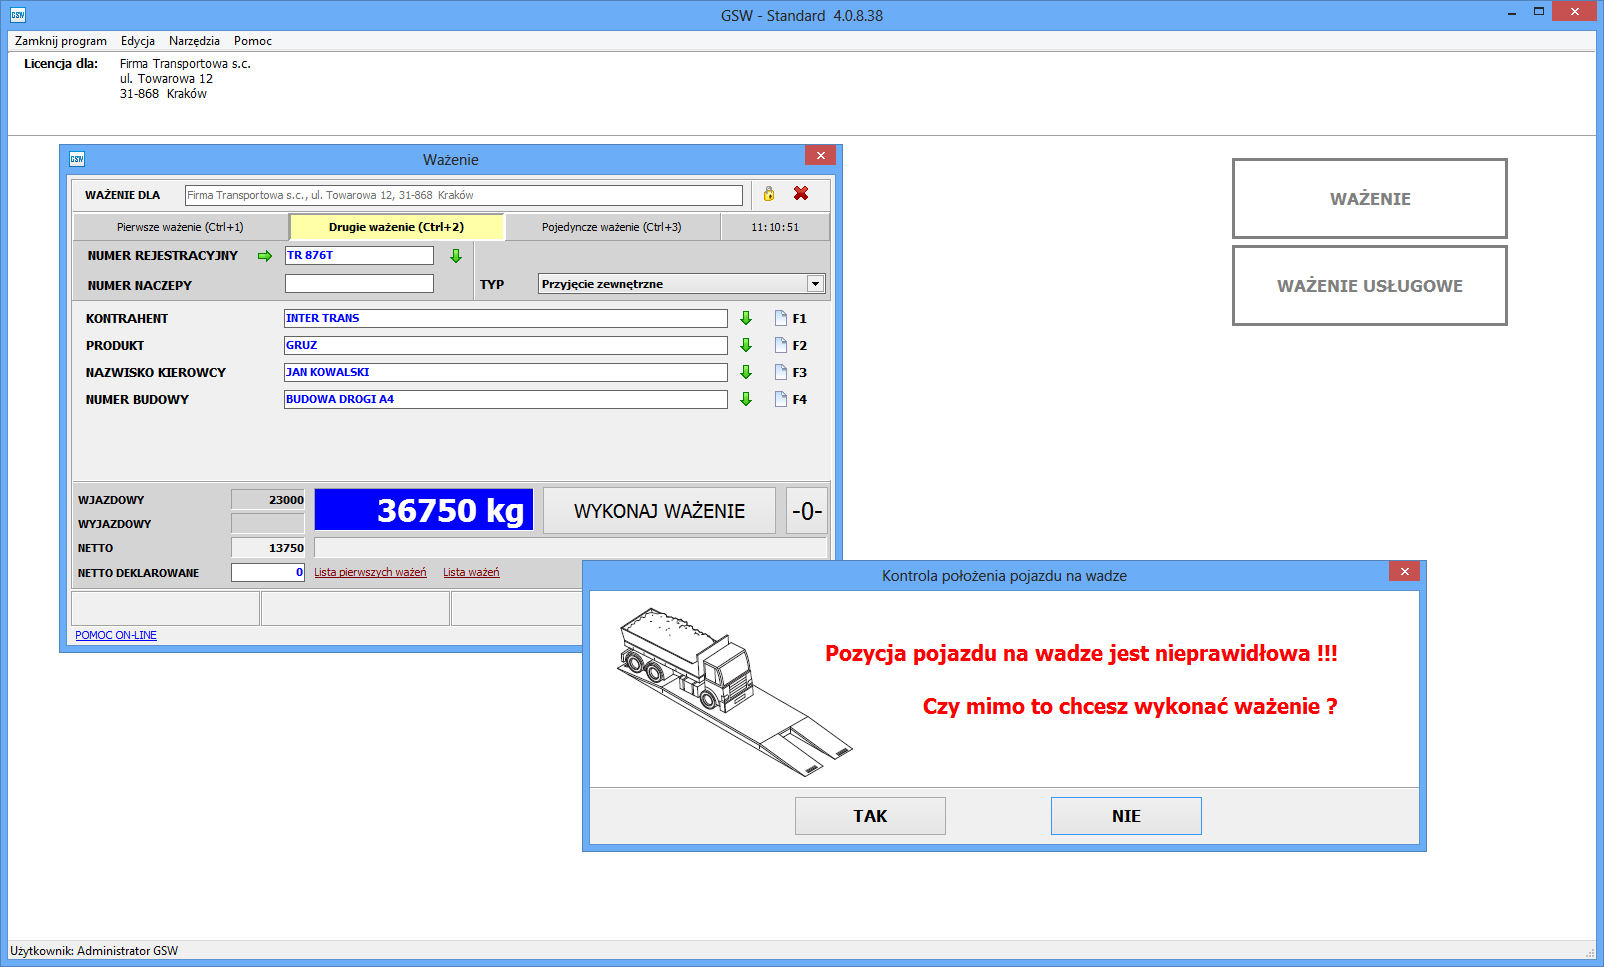Click the Netto deklarowane input field
1604x967 pixels.
[267, 572]
